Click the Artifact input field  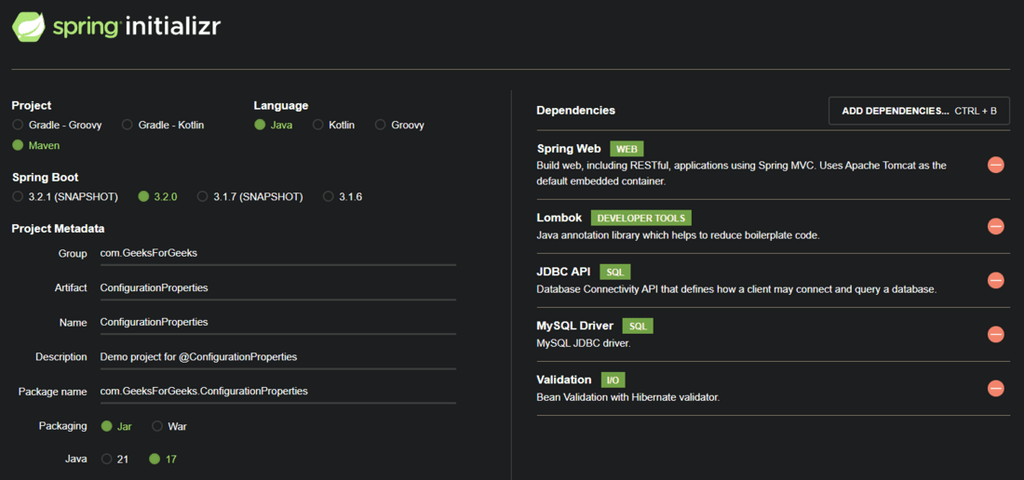pos(277,288)
